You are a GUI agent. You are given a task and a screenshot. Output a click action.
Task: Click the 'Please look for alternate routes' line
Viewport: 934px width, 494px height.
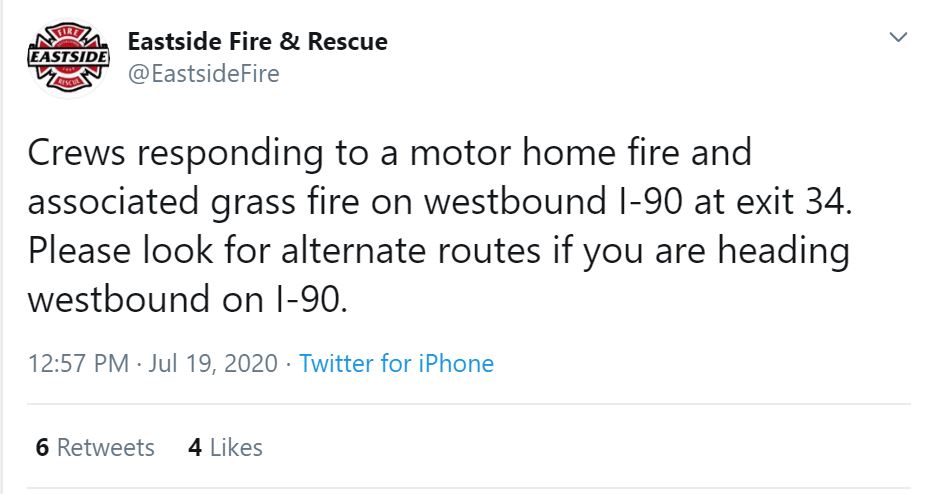[x=438, y=250]
